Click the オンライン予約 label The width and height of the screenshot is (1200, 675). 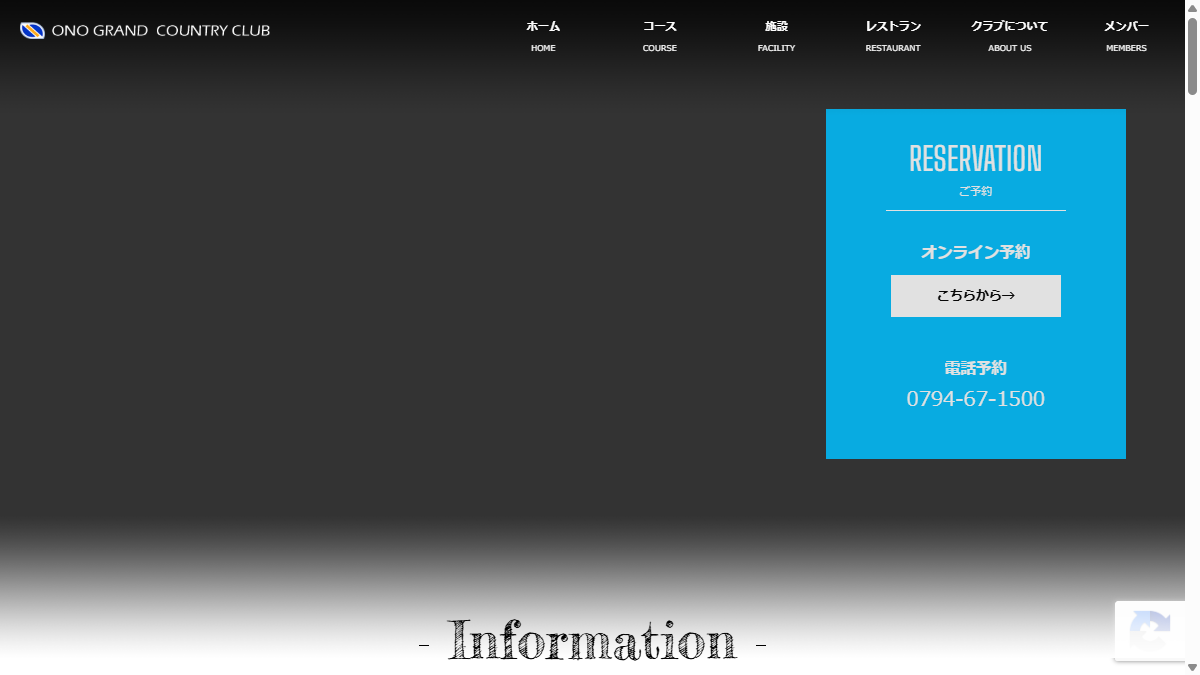click(976, 252)
